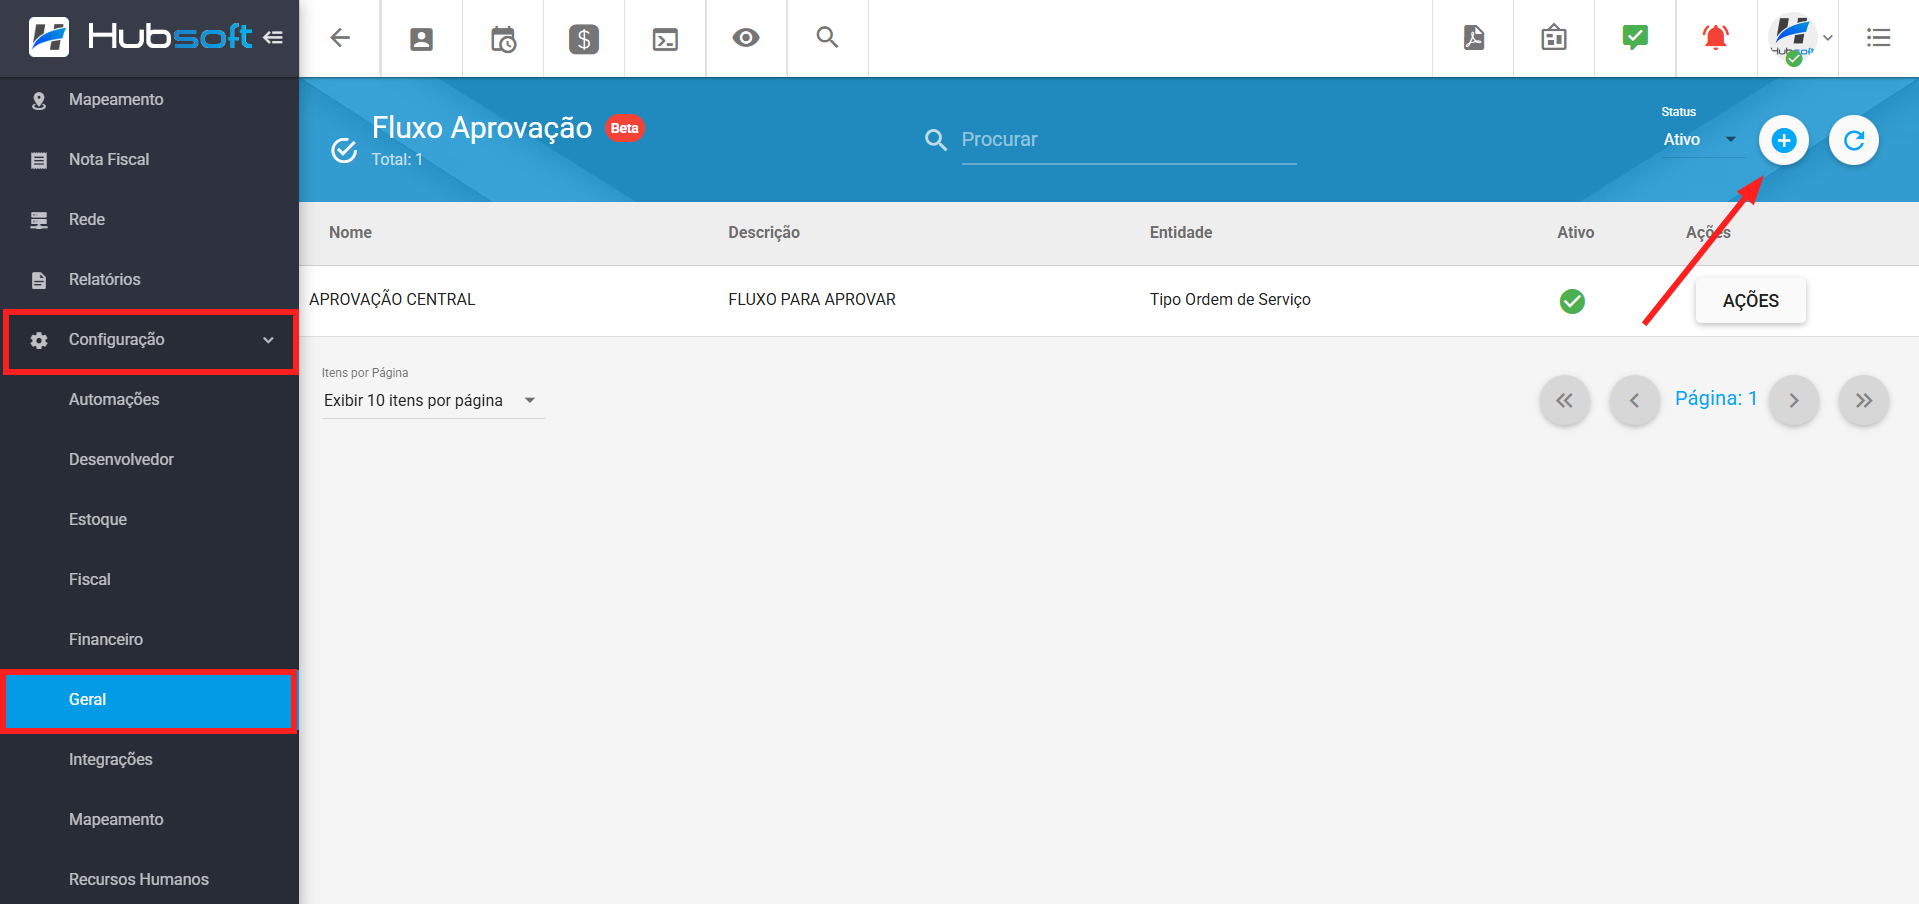Click the AÇÕES button for the flow row
Screen dimensions: 1919x904
pos(1750,300)
